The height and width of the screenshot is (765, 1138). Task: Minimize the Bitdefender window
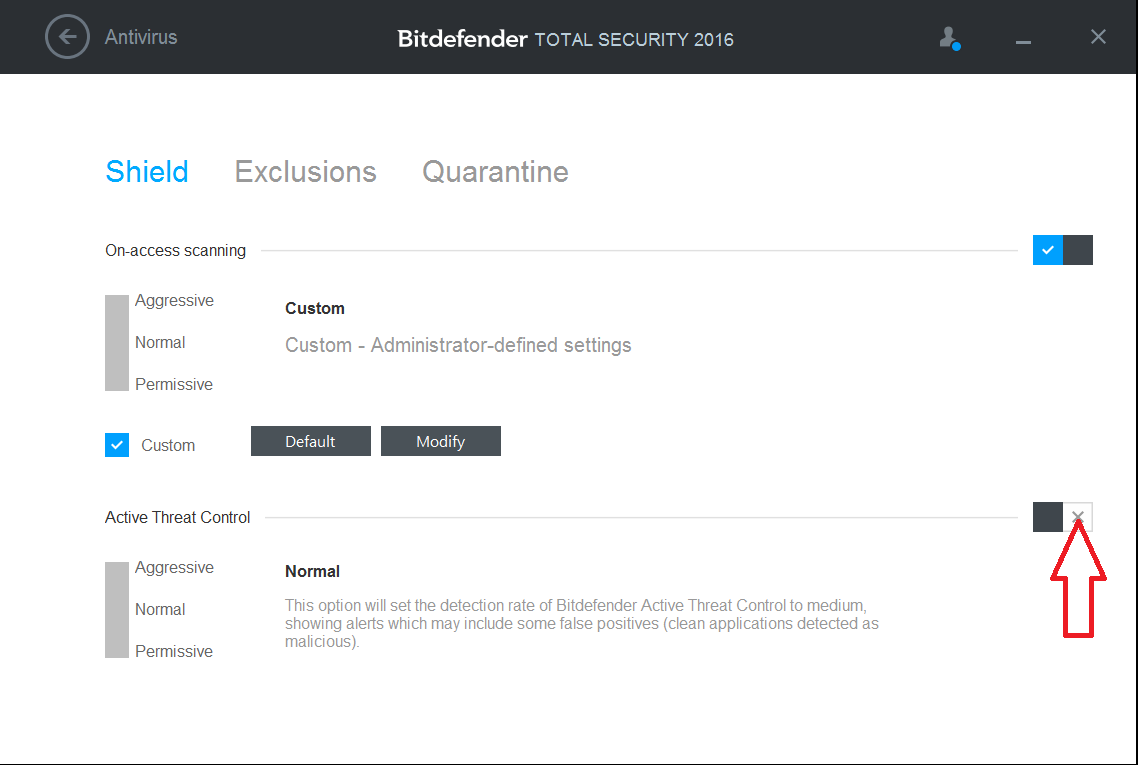point(1023,42)
